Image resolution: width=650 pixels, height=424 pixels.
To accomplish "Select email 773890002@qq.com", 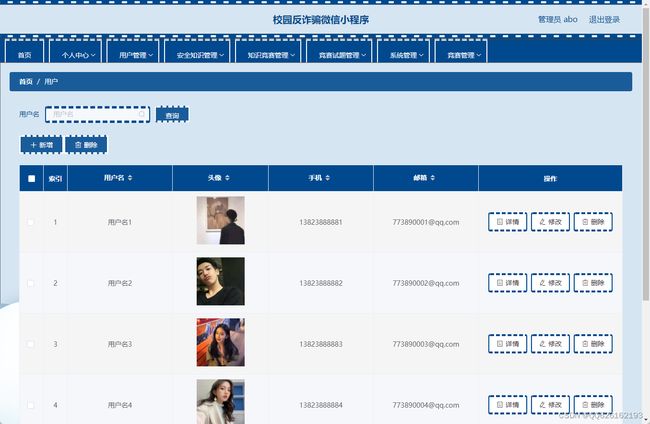I will point(426,283).
